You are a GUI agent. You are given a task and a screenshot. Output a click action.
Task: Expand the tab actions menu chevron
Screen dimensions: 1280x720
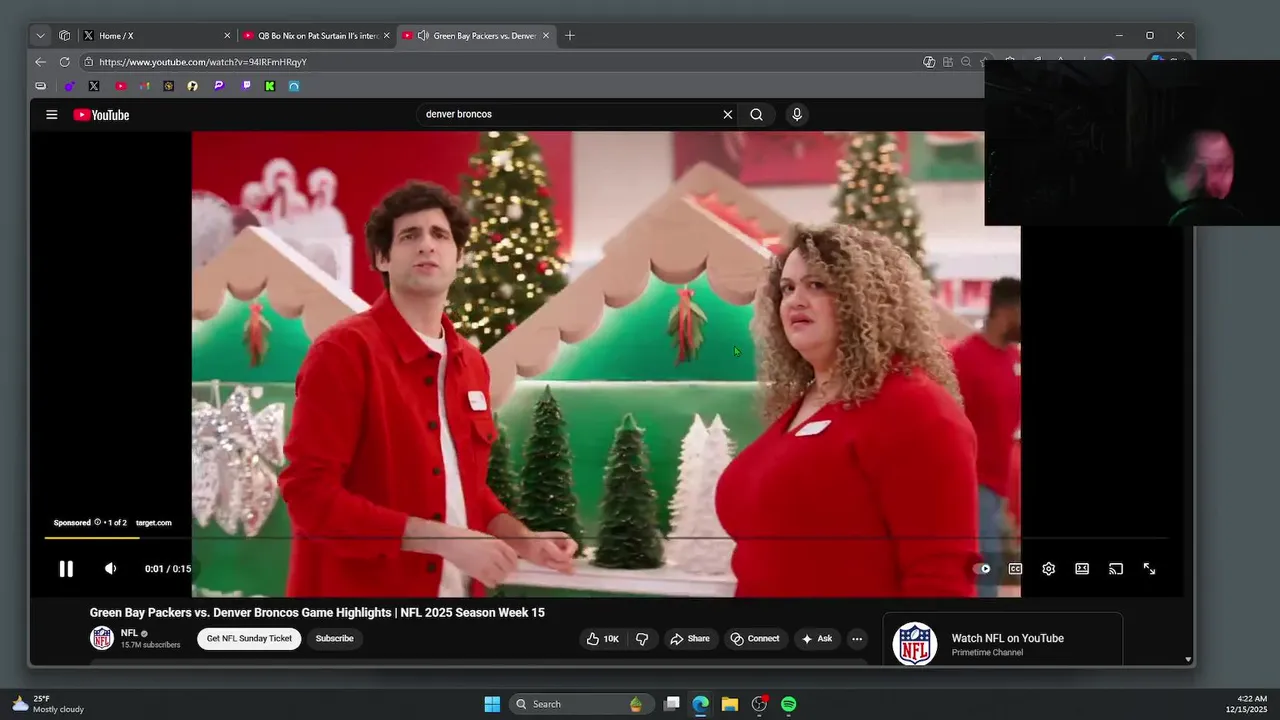click(x=40, y=36)
